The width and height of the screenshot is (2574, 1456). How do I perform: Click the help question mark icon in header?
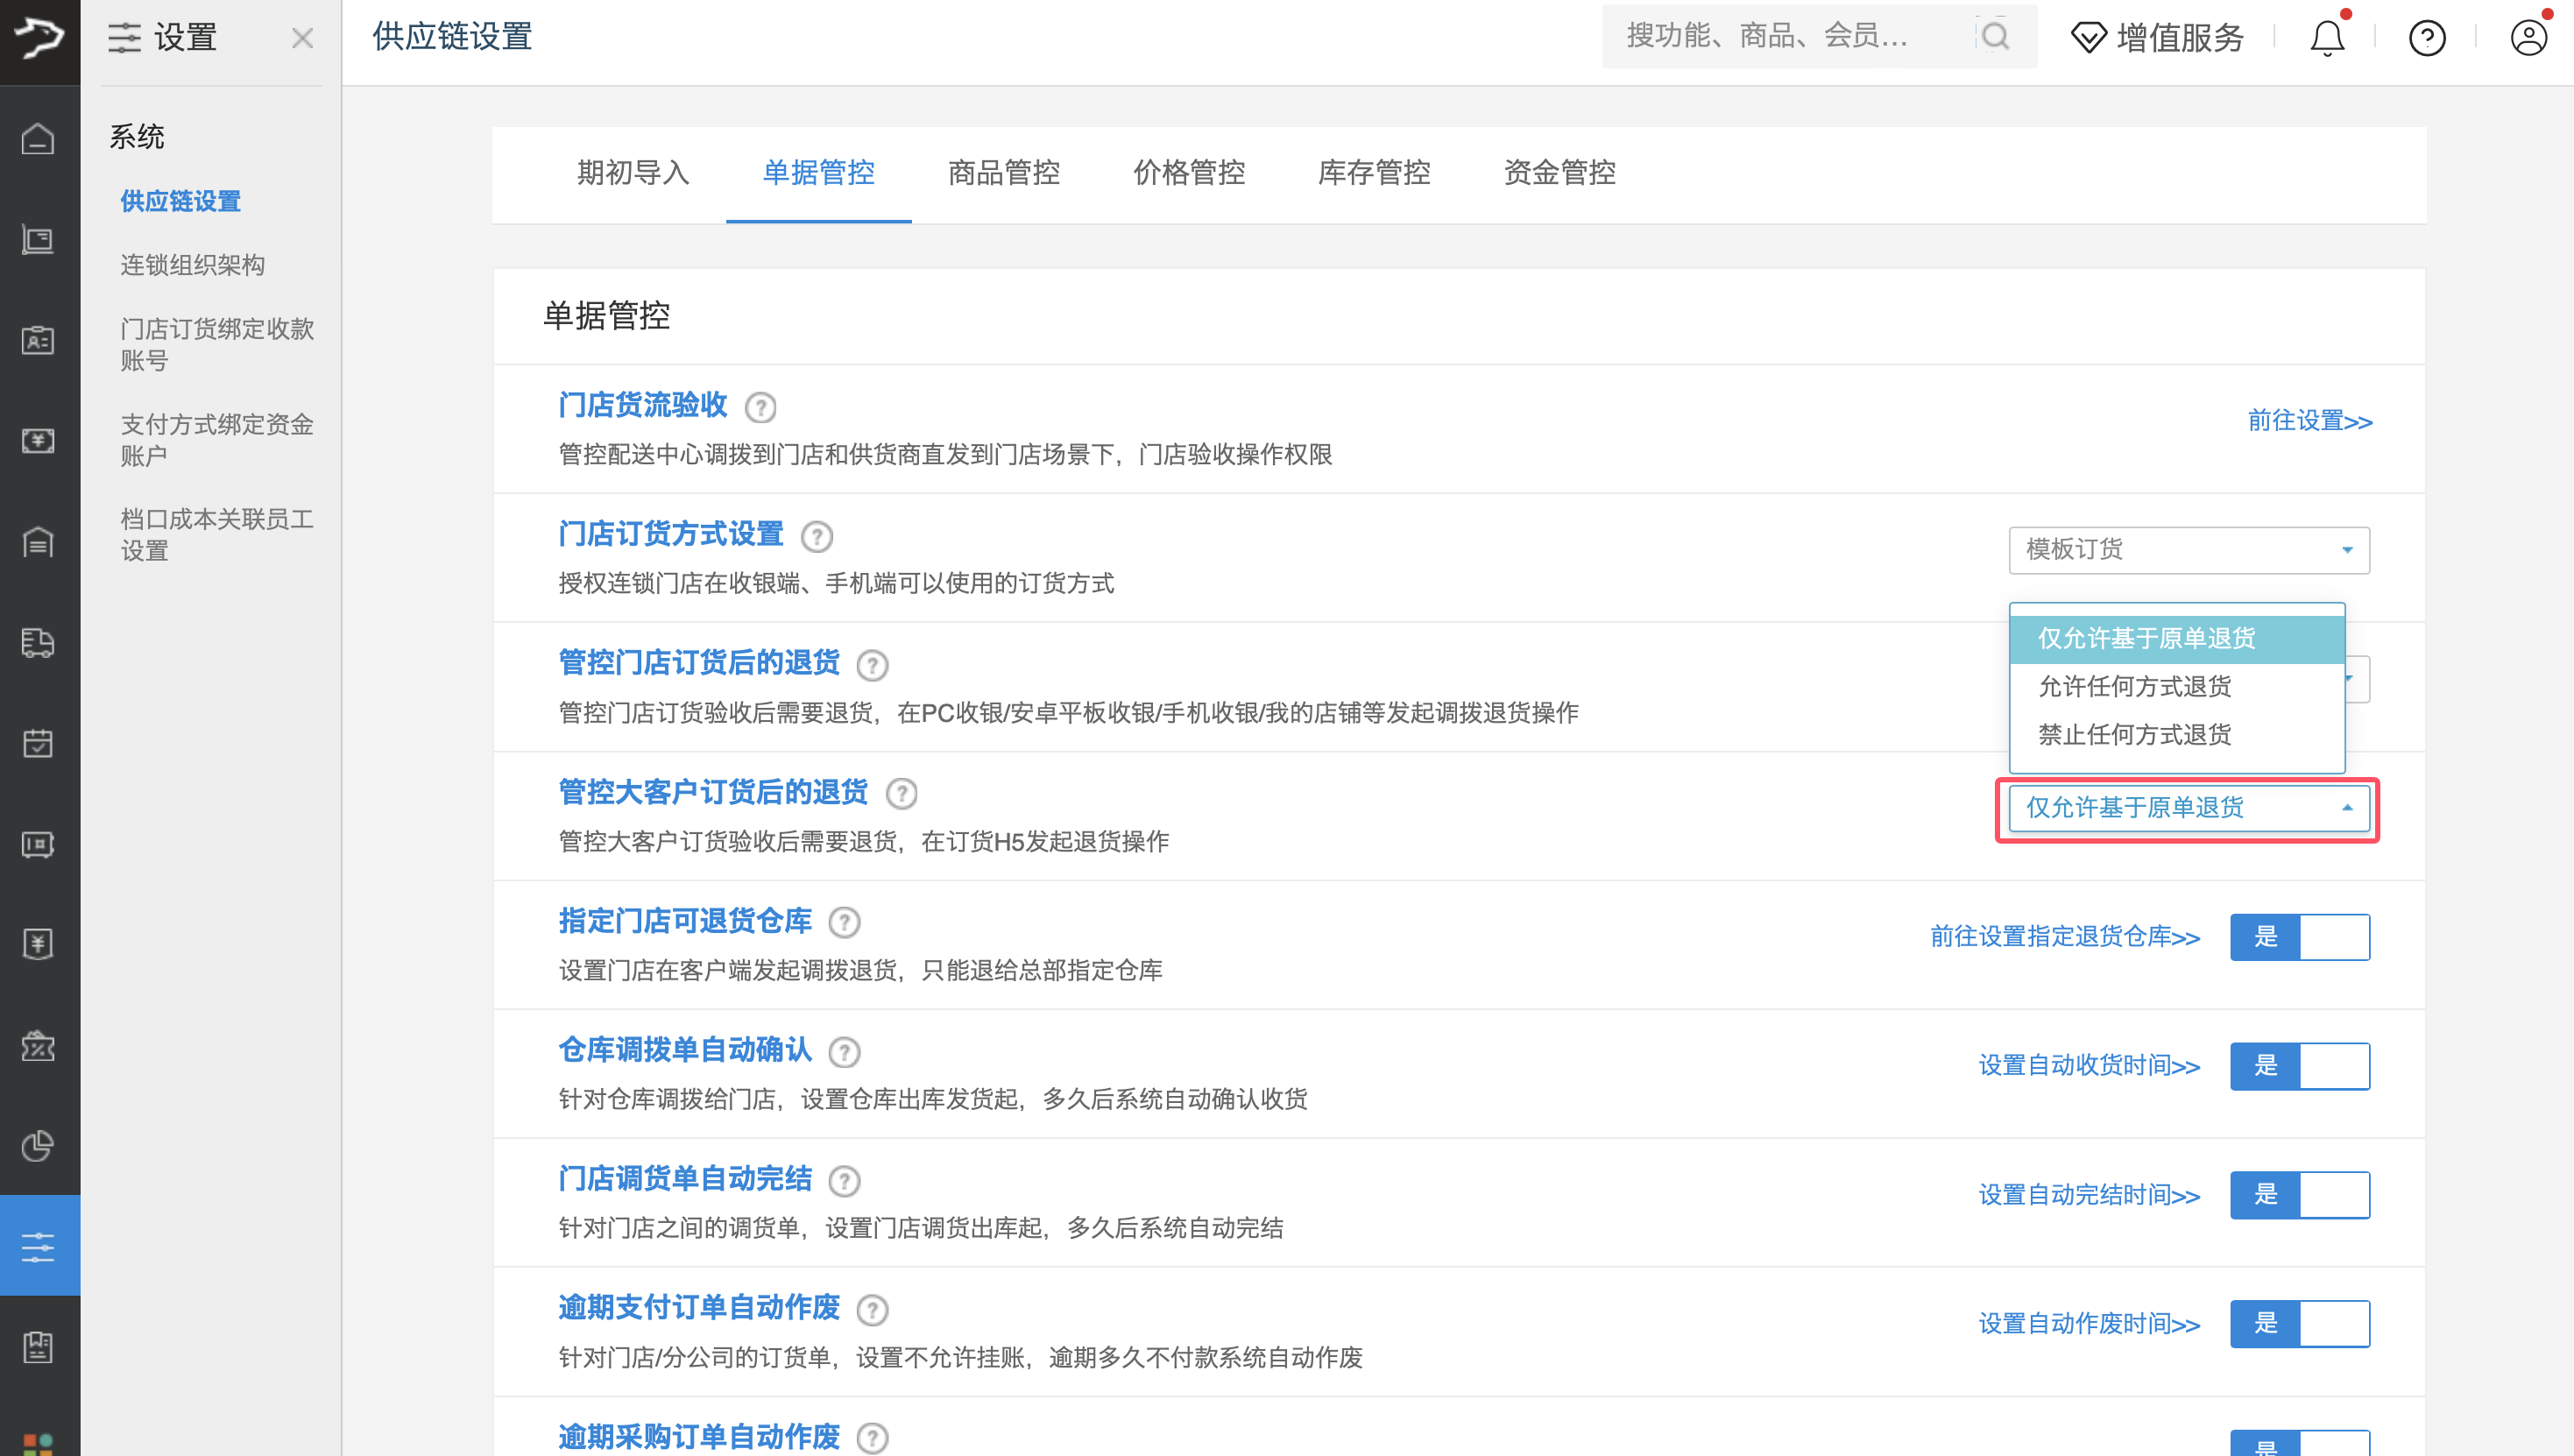click(x=2427, y=38)
